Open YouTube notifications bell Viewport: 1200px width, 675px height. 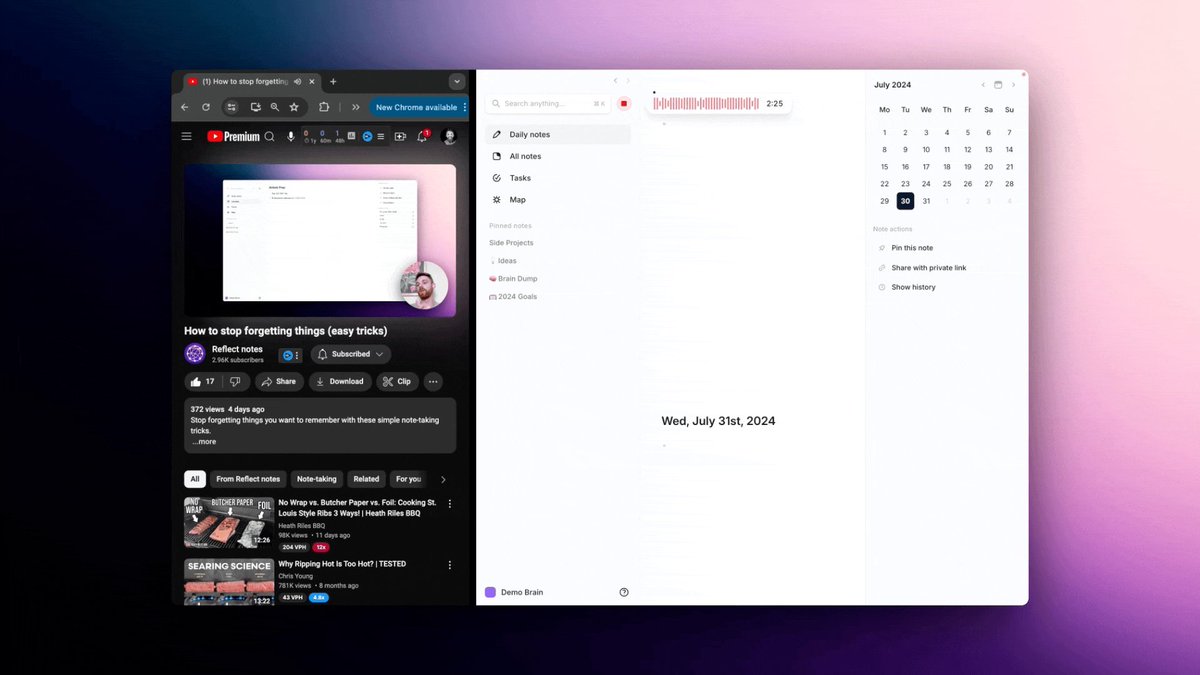pyautogui.click(x=422, y=136)
